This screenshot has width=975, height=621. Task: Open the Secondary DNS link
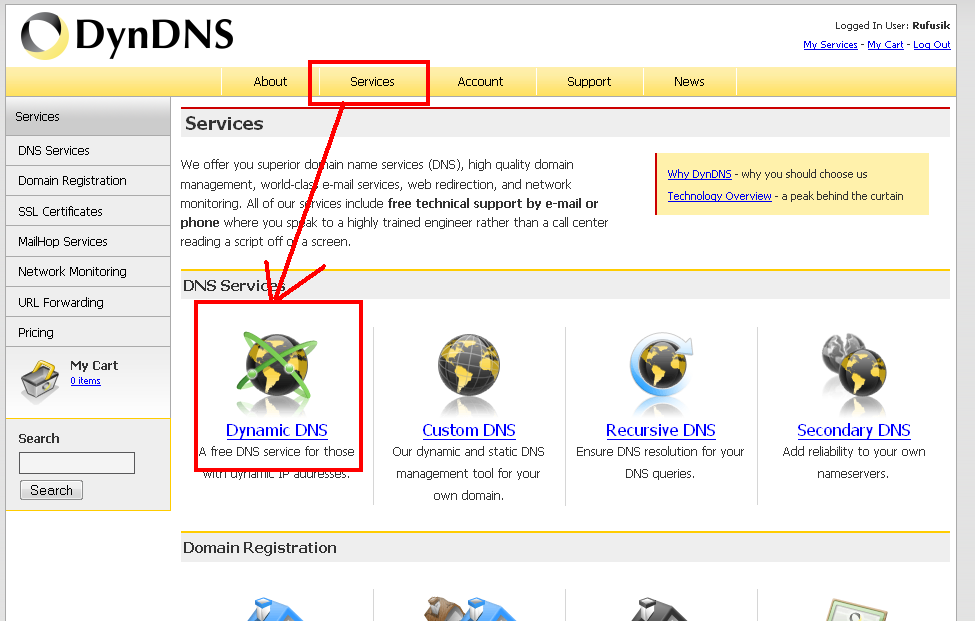tap(854, 430)
